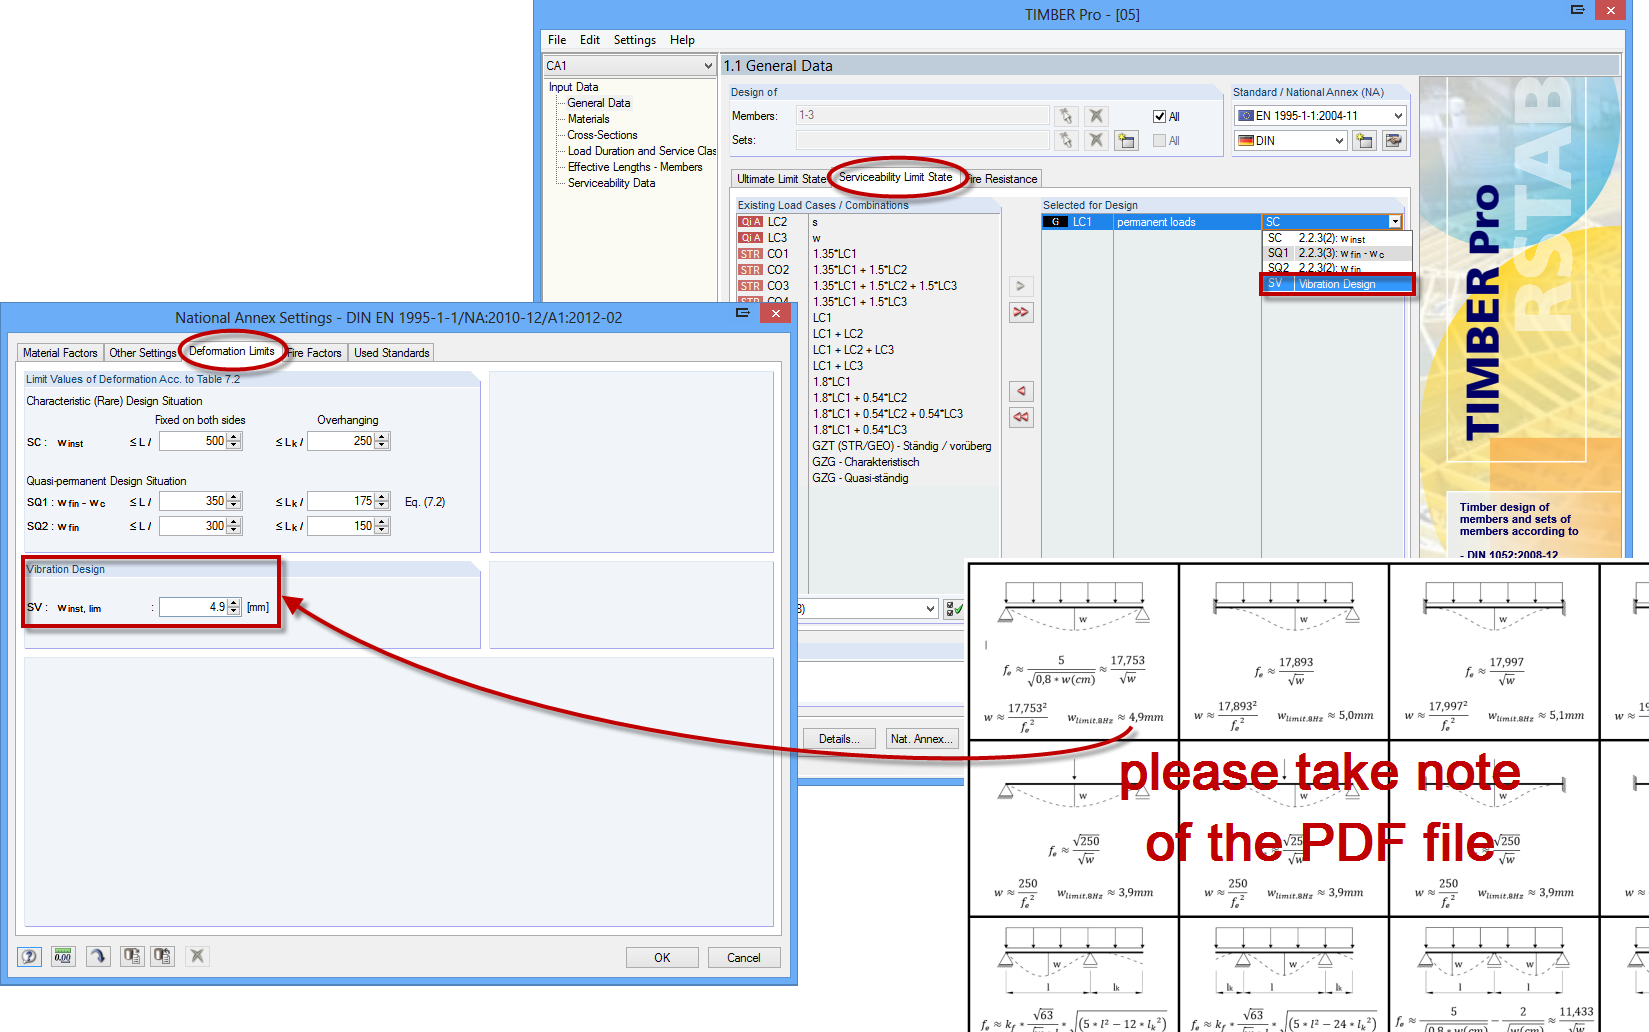
Task: Click the select-all checkmark icon below load list
Action: 954,608
